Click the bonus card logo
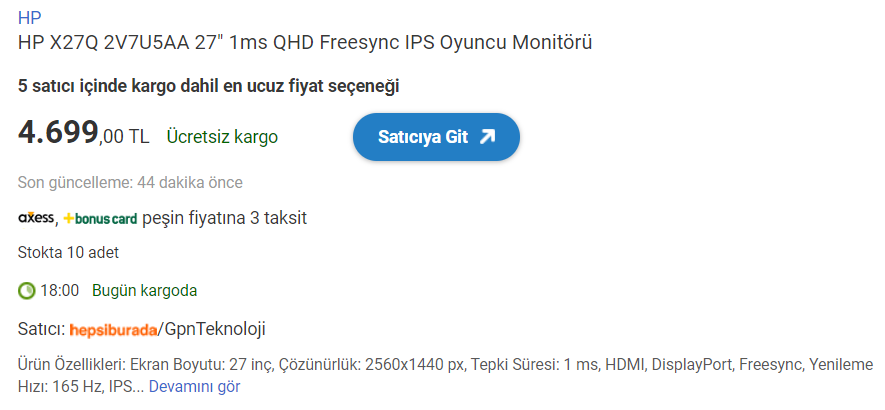885x410 pixels. tap(100, 218)
